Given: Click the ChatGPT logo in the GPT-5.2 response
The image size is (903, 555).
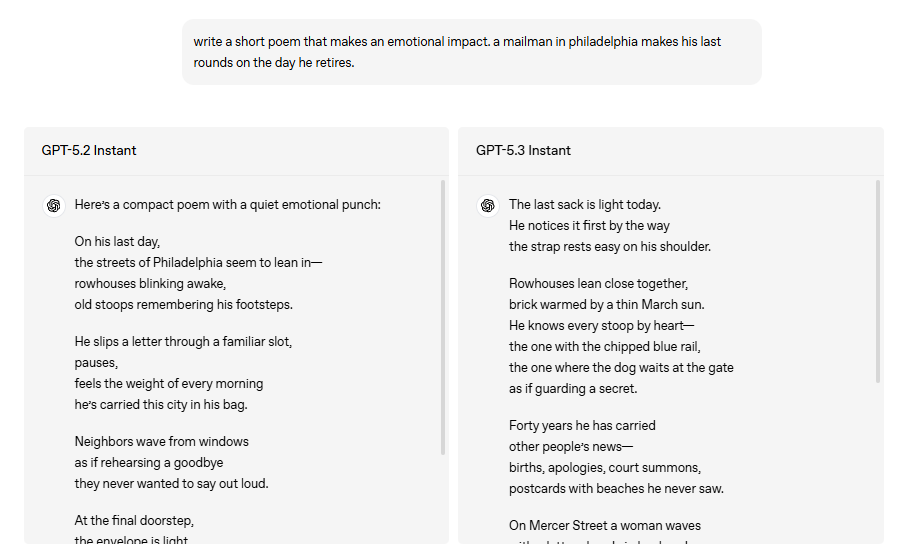Looking at the screenshot, I should 54,205.
